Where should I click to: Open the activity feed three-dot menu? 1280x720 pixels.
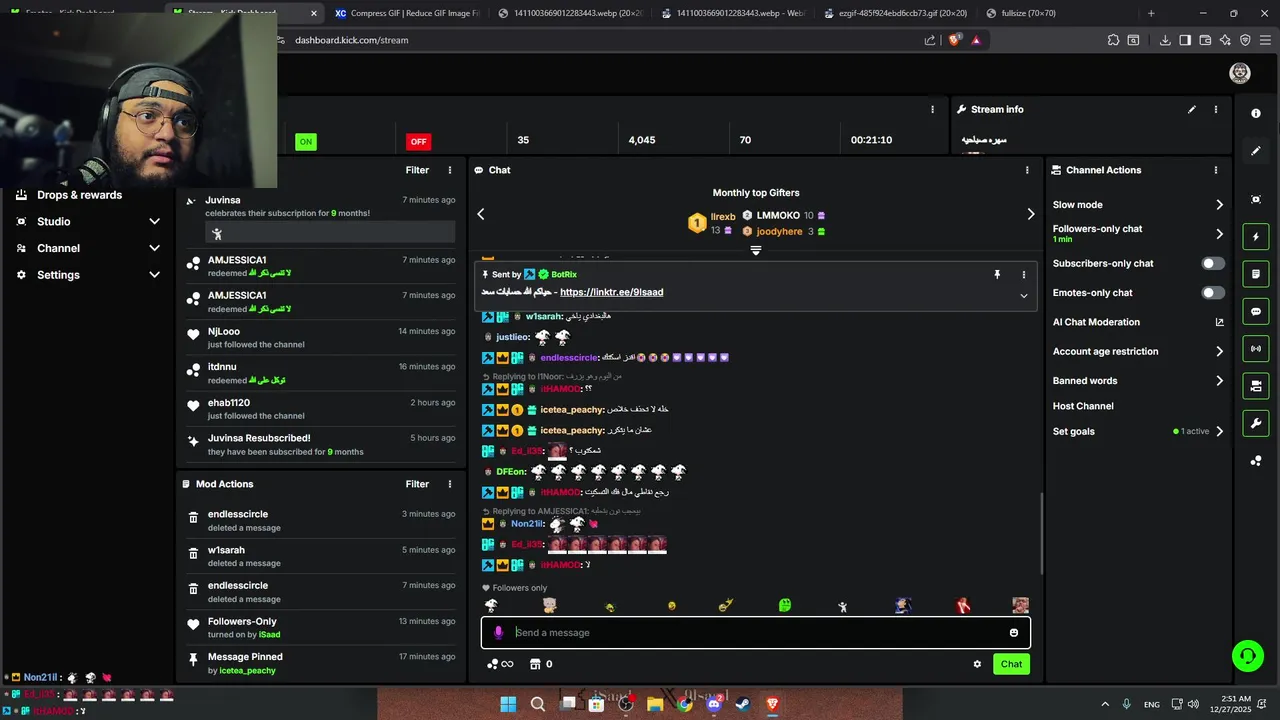pos(450,170)
